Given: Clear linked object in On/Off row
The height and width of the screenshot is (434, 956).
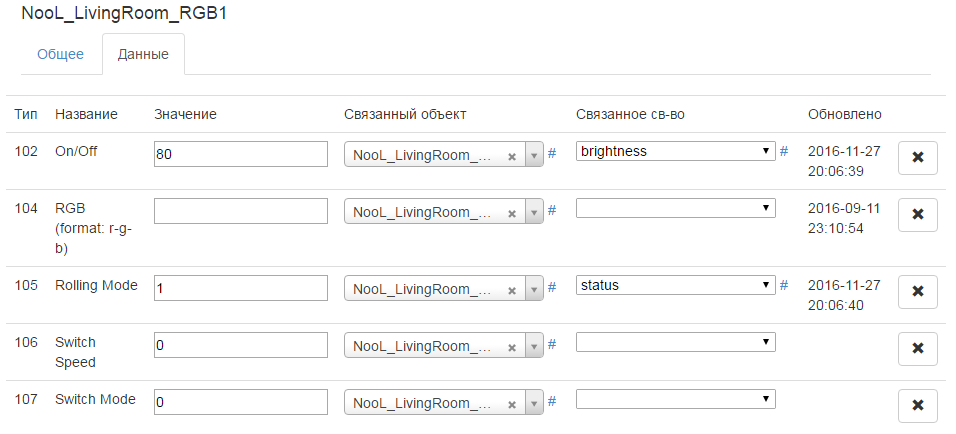Looking at the screenshot, I should (512, 156).
